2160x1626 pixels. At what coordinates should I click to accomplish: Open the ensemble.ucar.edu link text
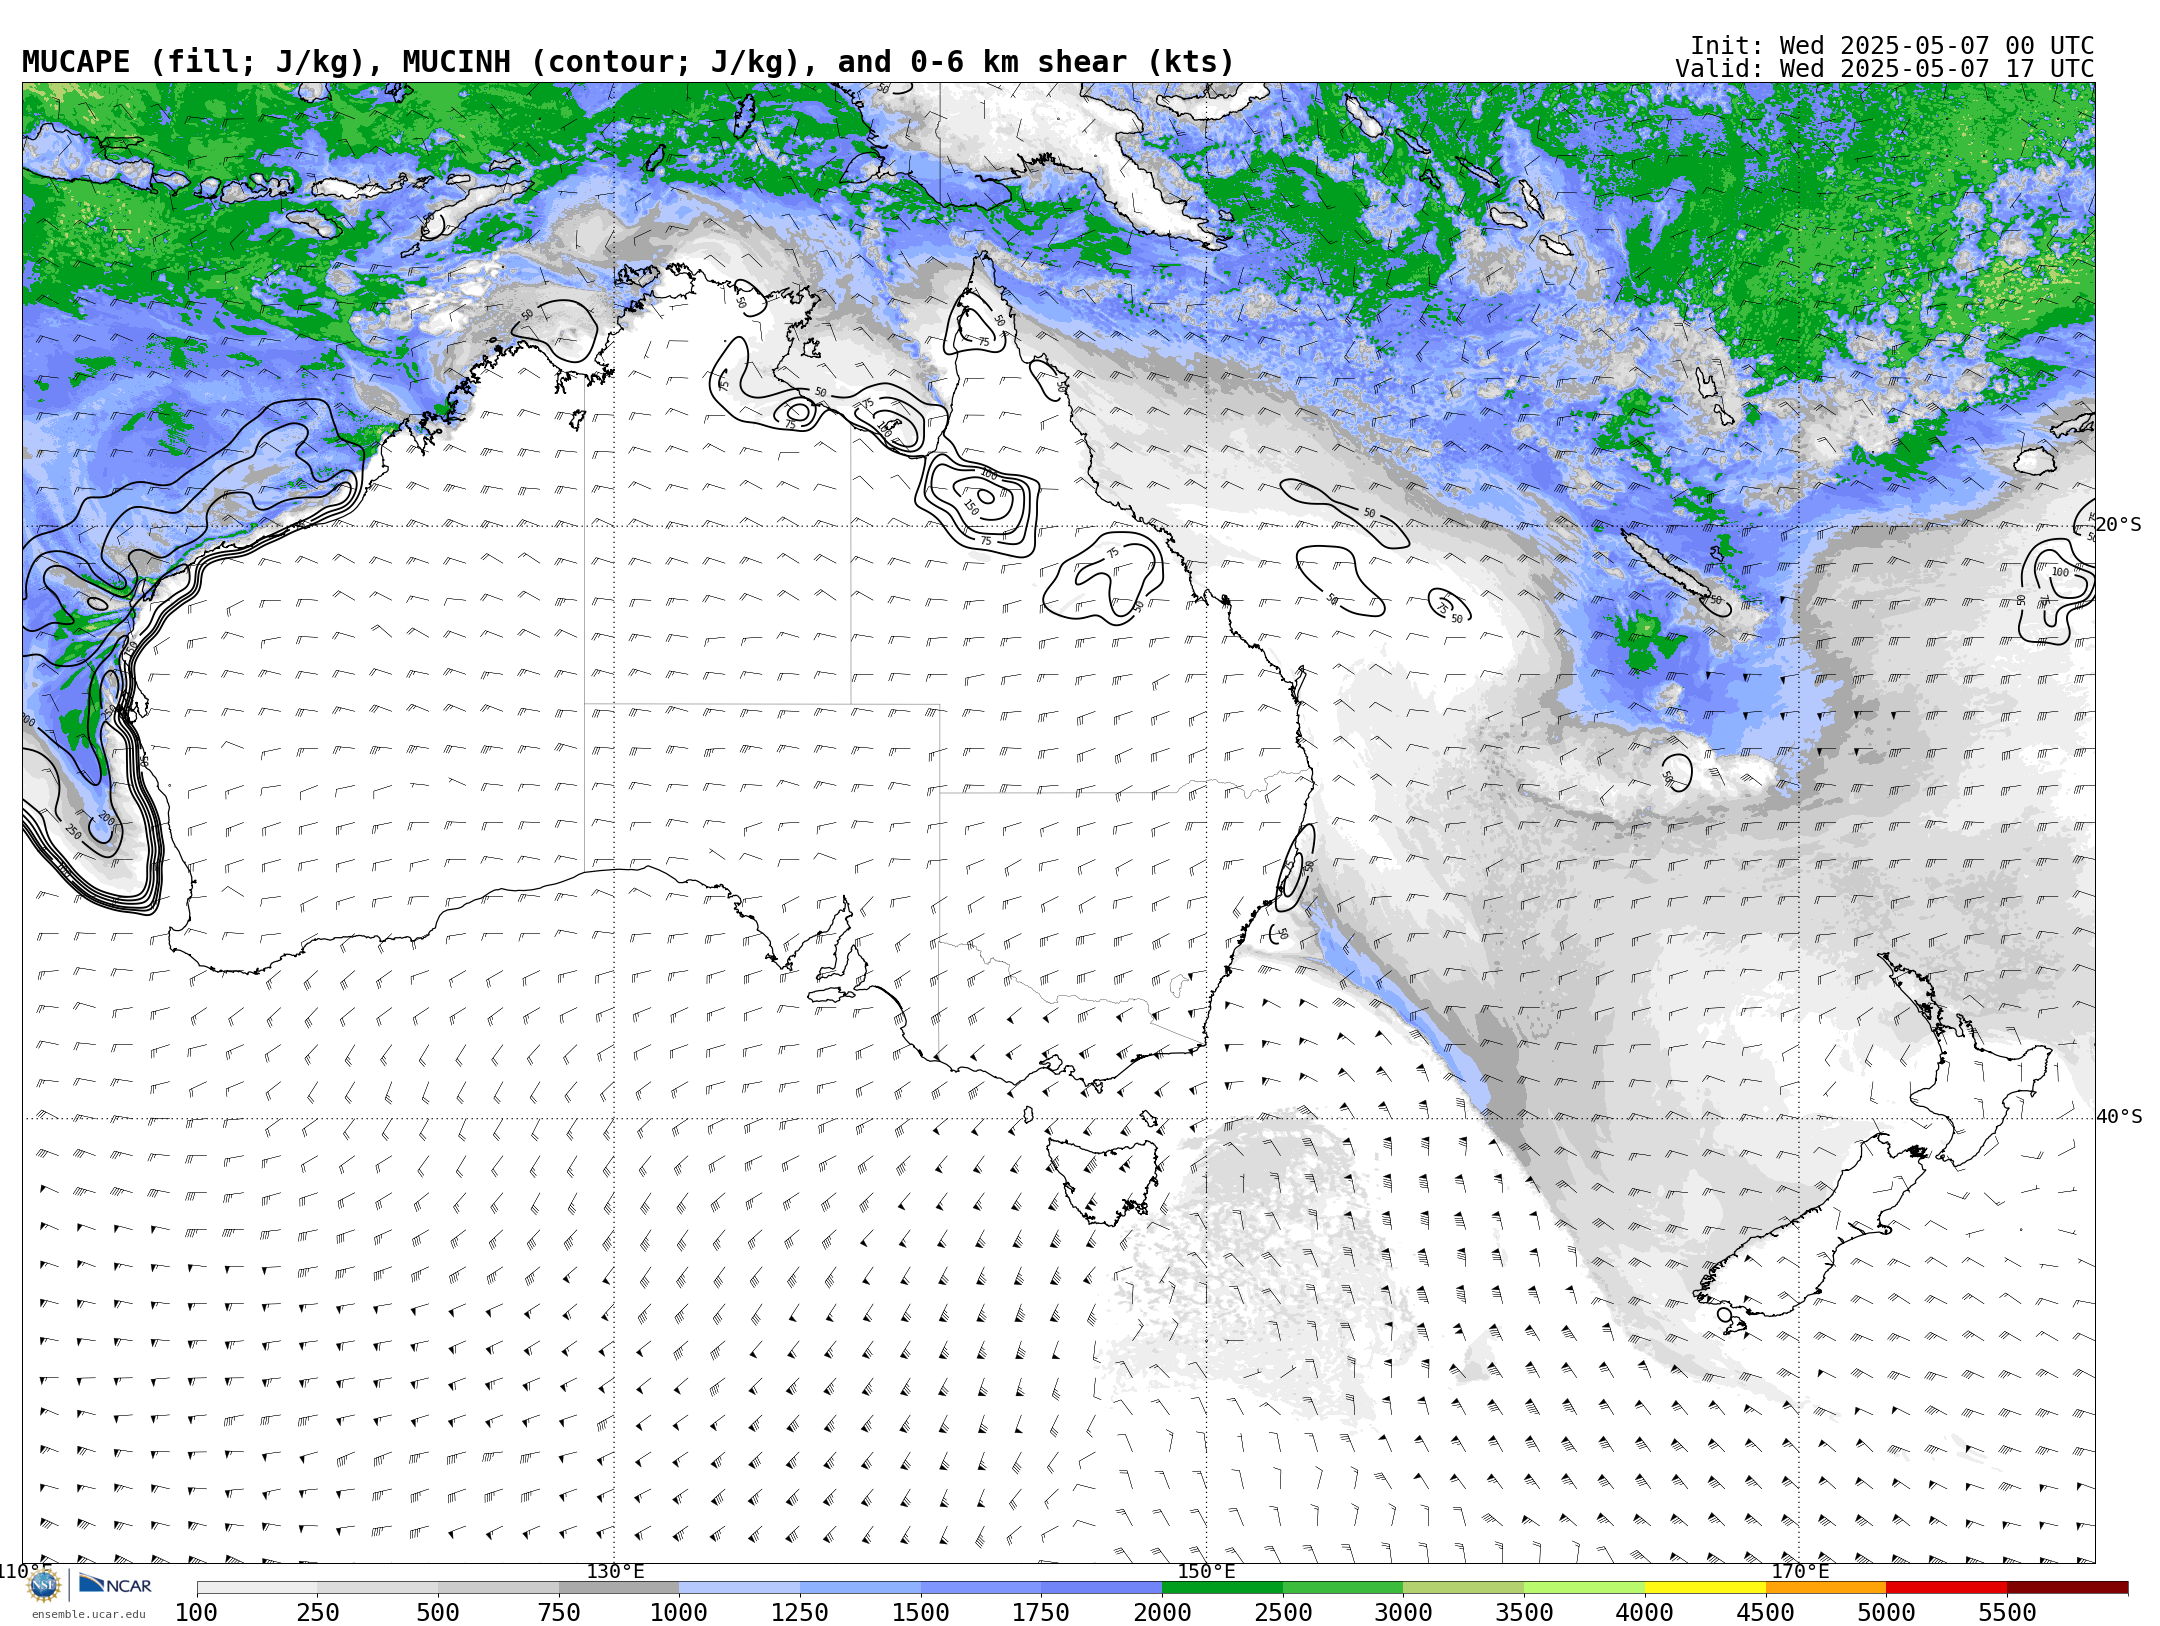pyautogui.click(x=88, y=1614)
